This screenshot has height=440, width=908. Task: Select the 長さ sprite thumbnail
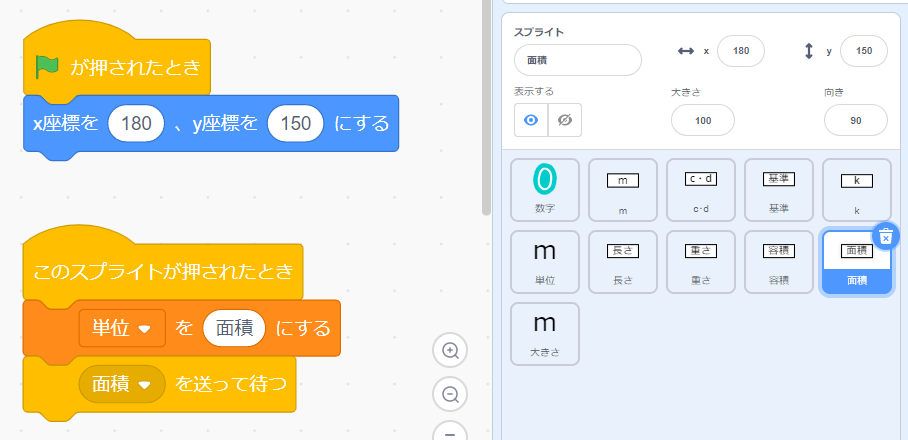point(623,262)
